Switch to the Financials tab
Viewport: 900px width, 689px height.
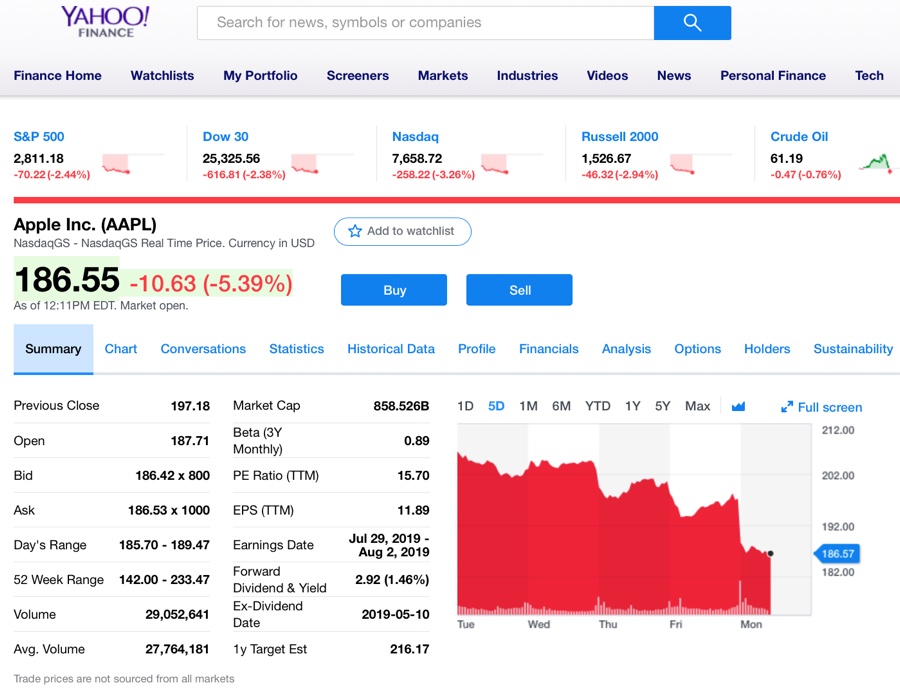[x=549, y=349]
